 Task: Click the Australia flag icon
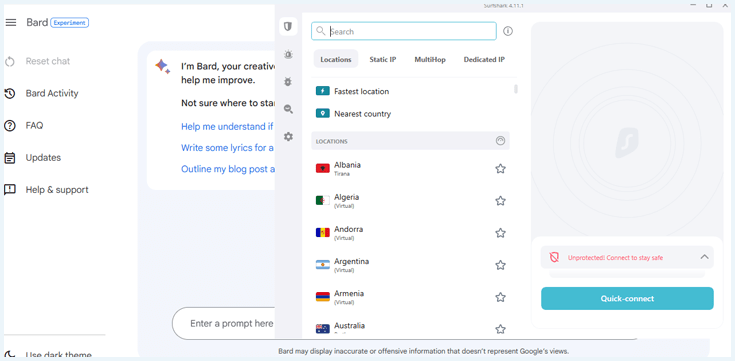coord(322,329)
